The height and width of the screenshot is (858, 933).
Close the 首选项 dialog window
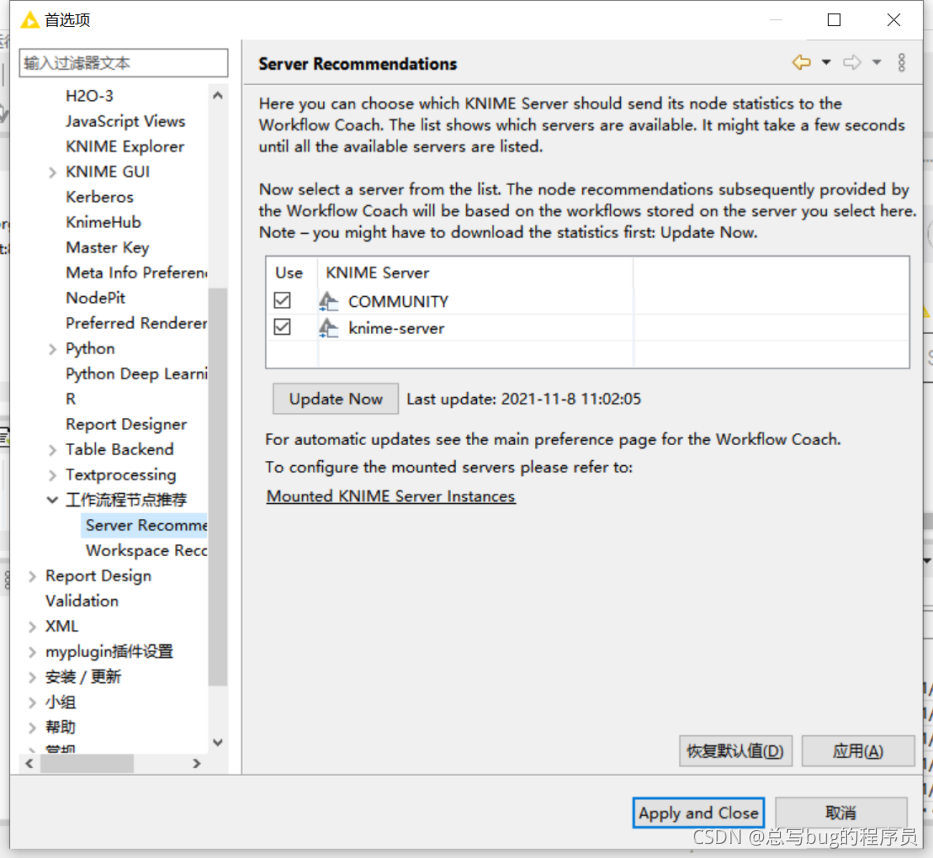[893, 20]
